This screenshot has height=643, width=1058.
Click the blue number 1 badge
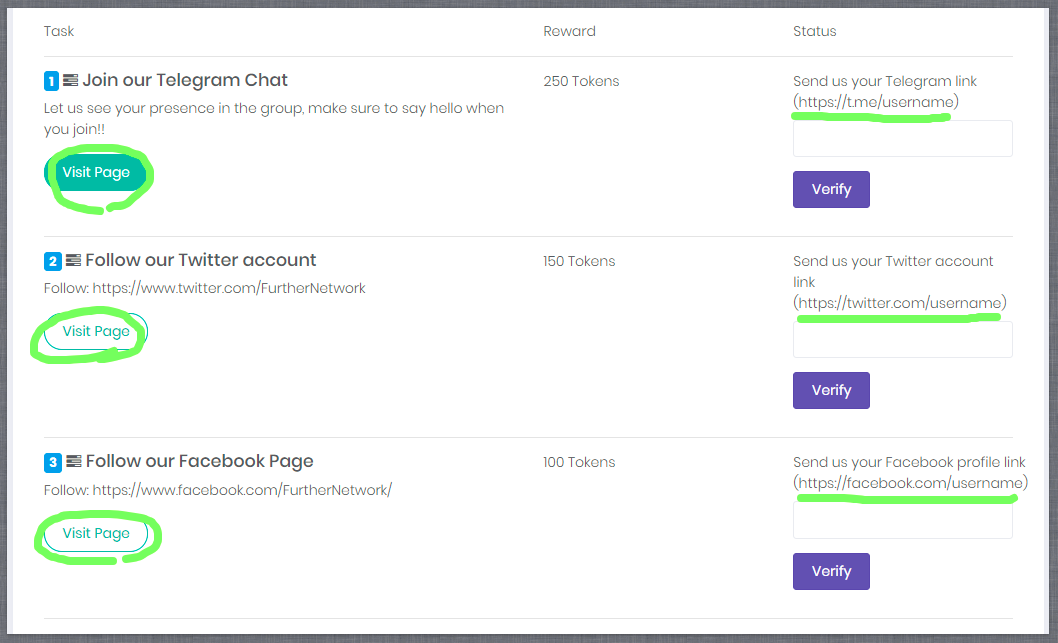52,81
